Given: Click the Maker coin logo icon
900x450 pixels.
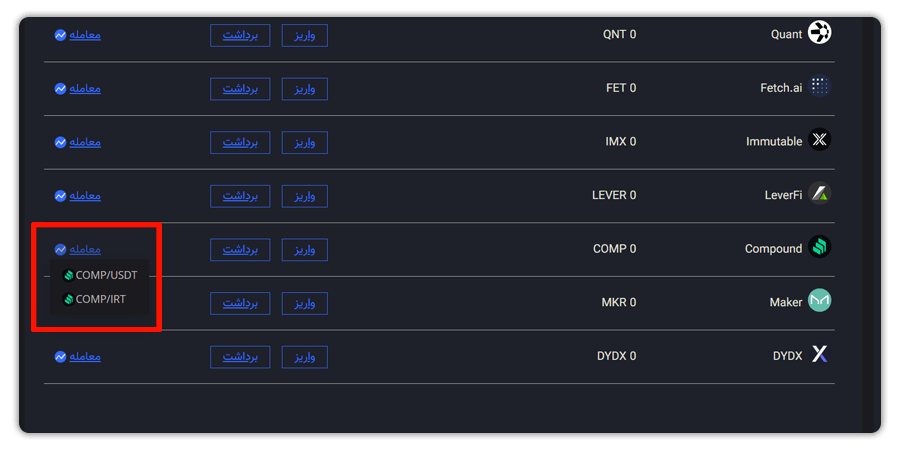Looking at the screenshot, I should pos(819,300).
